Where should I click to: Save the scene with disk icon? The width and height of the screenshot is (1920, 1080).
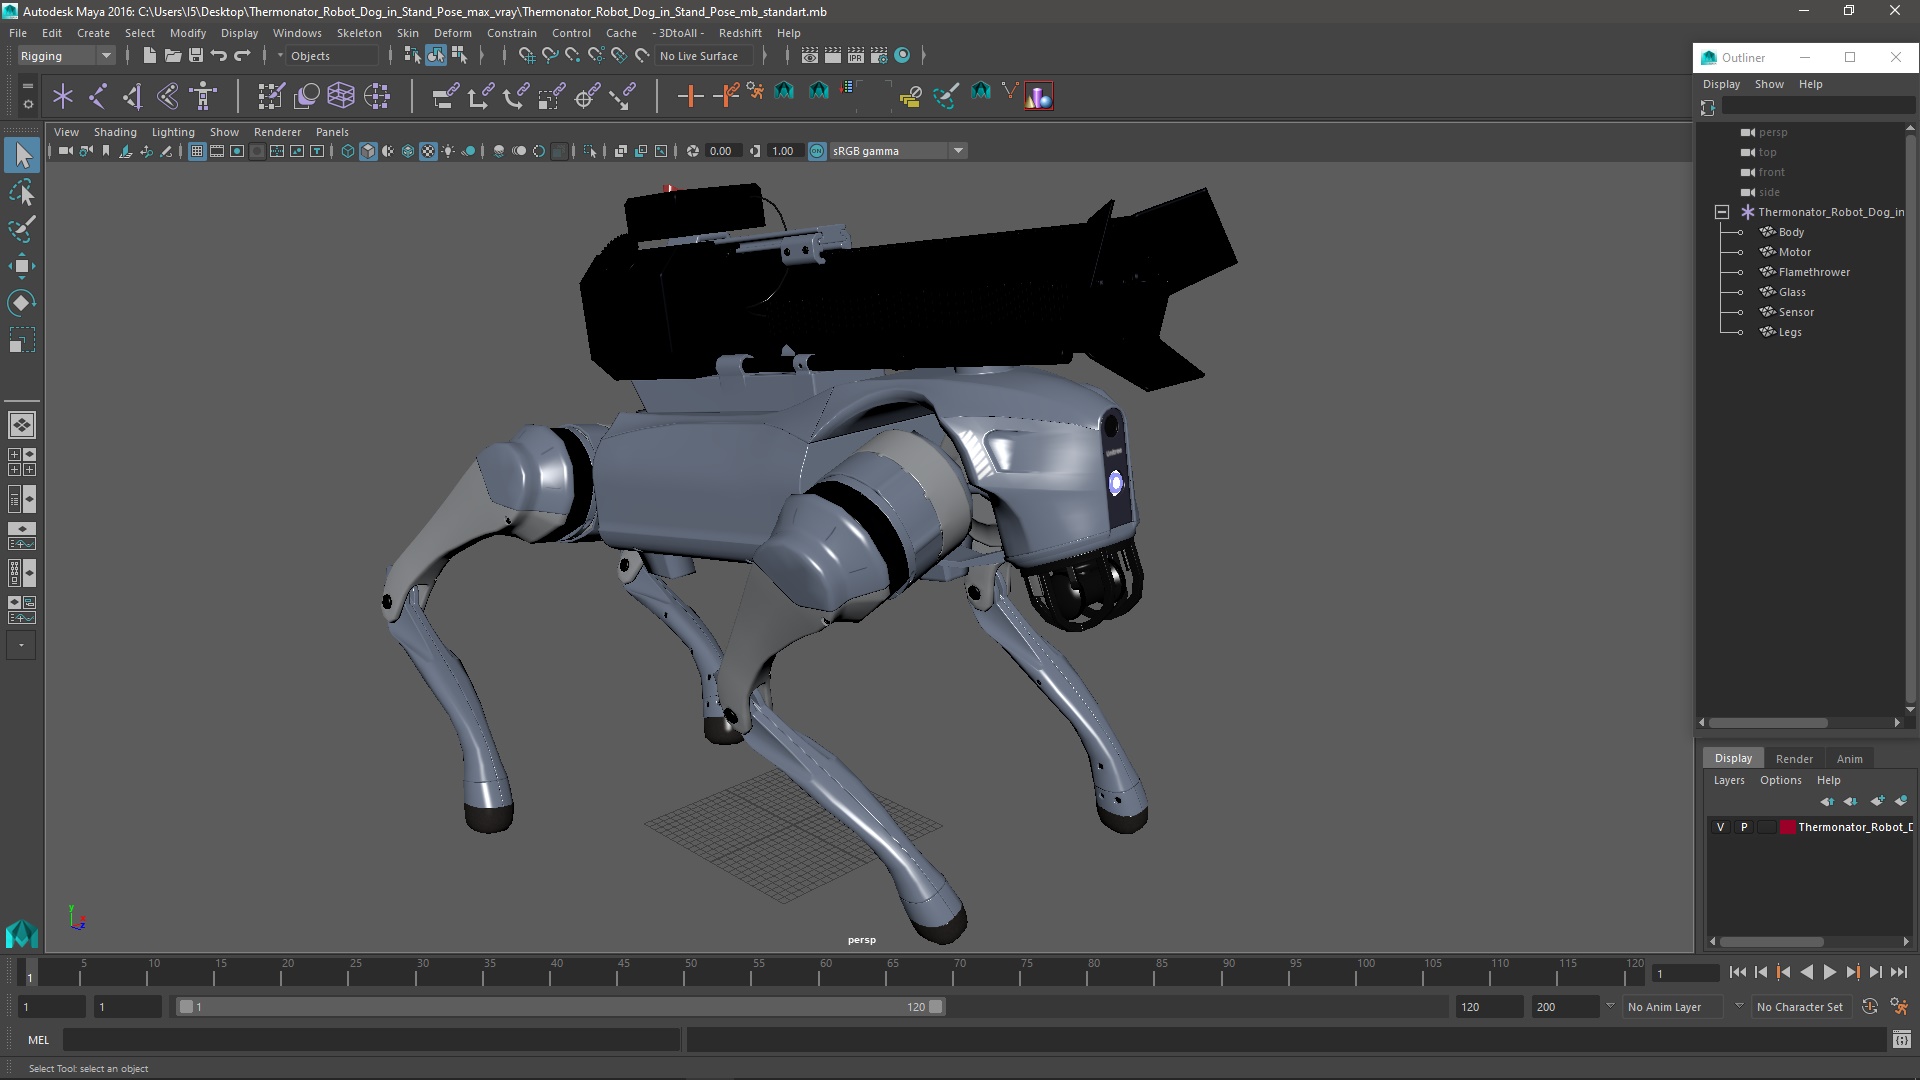click(x=196, y=56)
